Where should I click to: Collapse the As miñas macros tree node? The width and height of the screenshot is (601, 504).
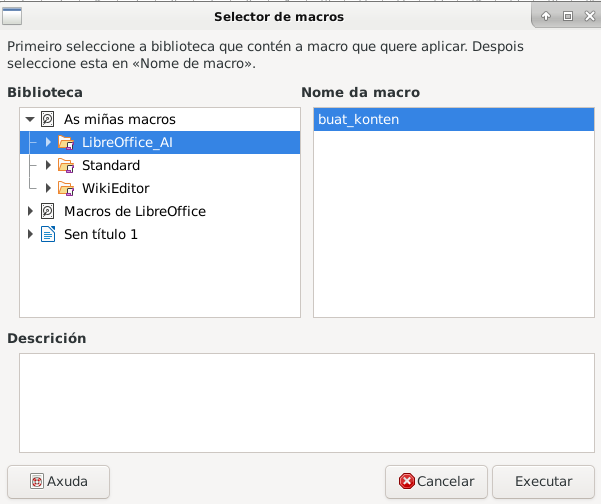[30, 119]
